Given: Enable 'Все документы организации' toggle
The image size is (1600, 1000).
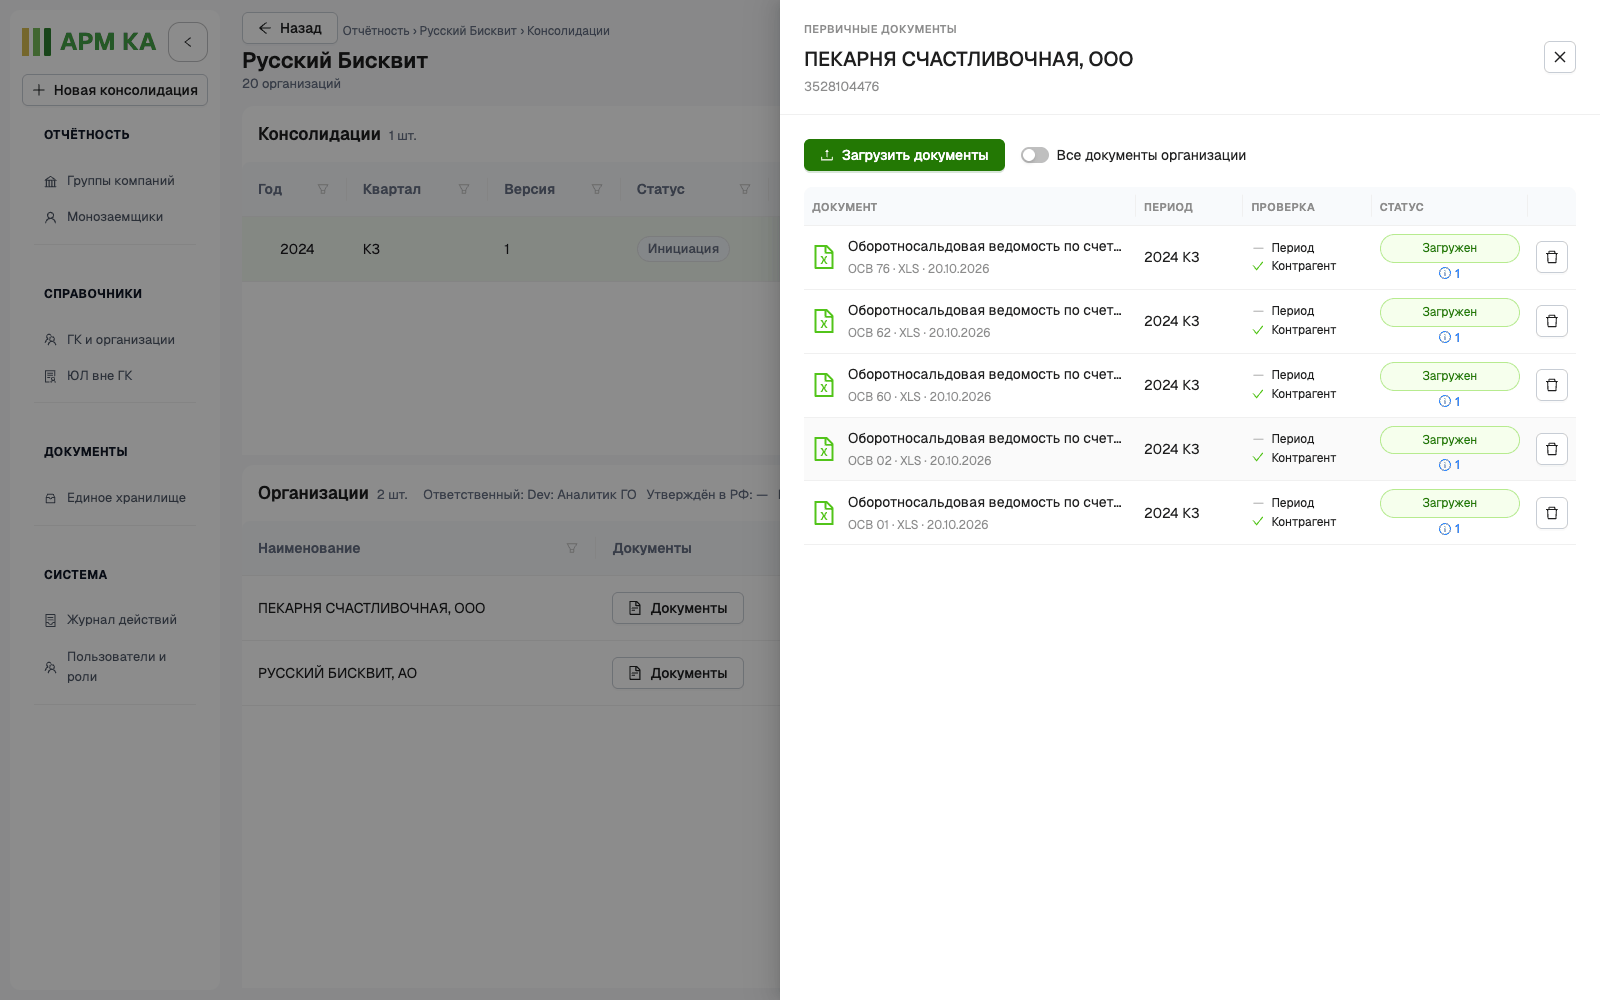Looking at the screenshot, I should [1034, 155].
